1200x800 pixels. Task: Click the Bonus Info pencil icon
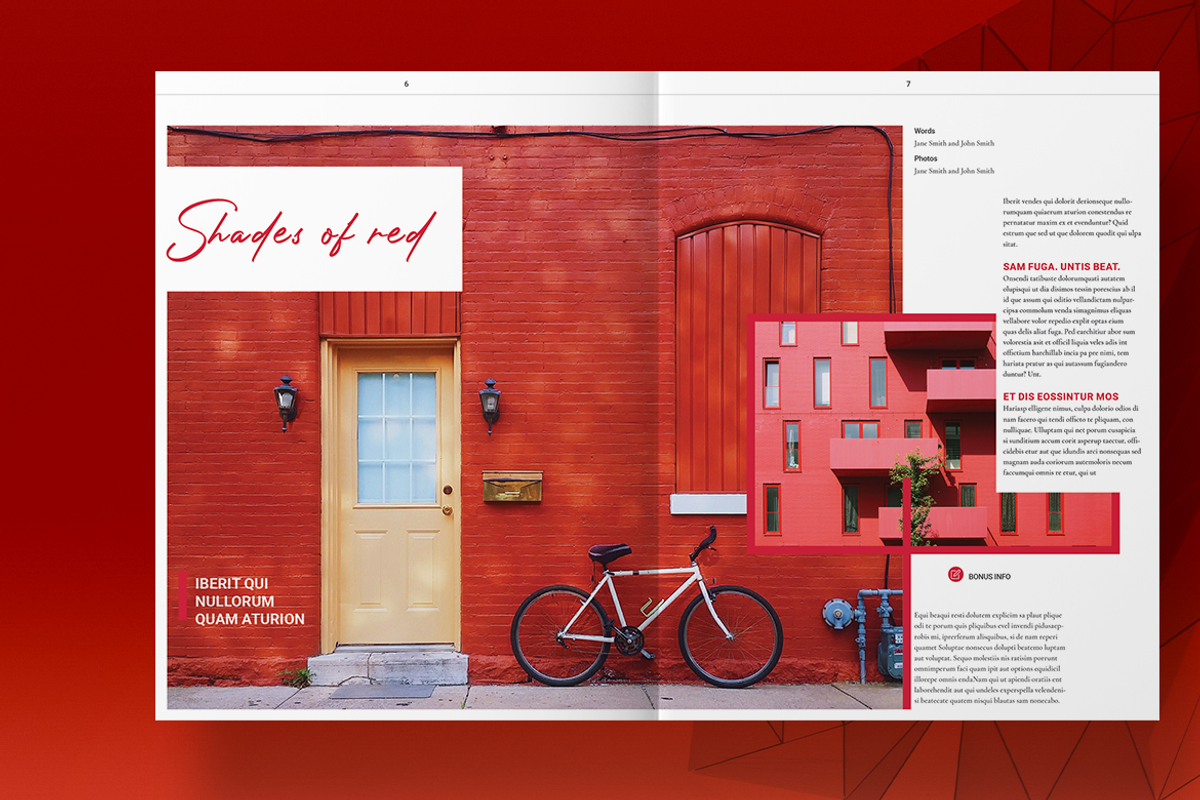pyautogui.click(x=956, y=575)
